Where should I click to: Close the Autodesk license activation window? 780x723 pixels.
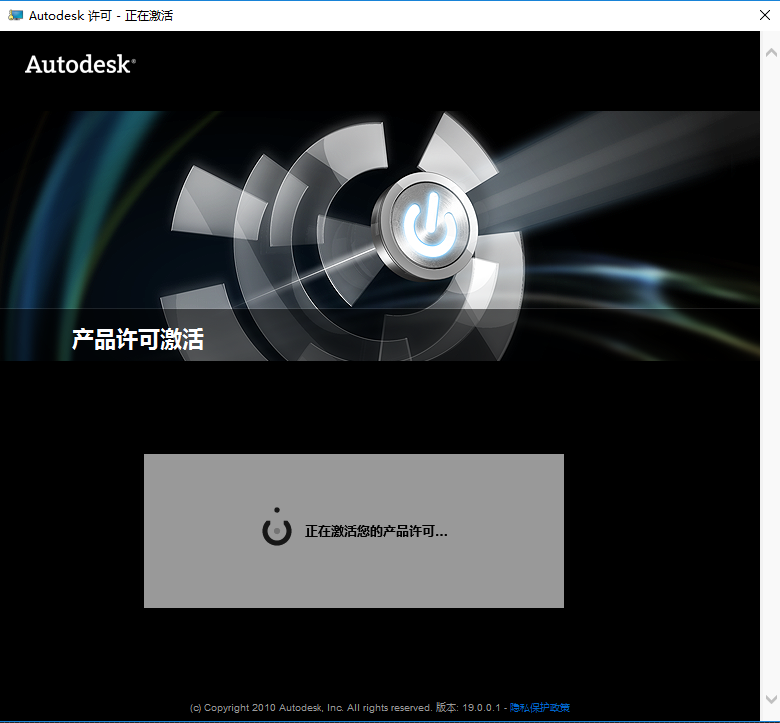(x=765, y=15)
